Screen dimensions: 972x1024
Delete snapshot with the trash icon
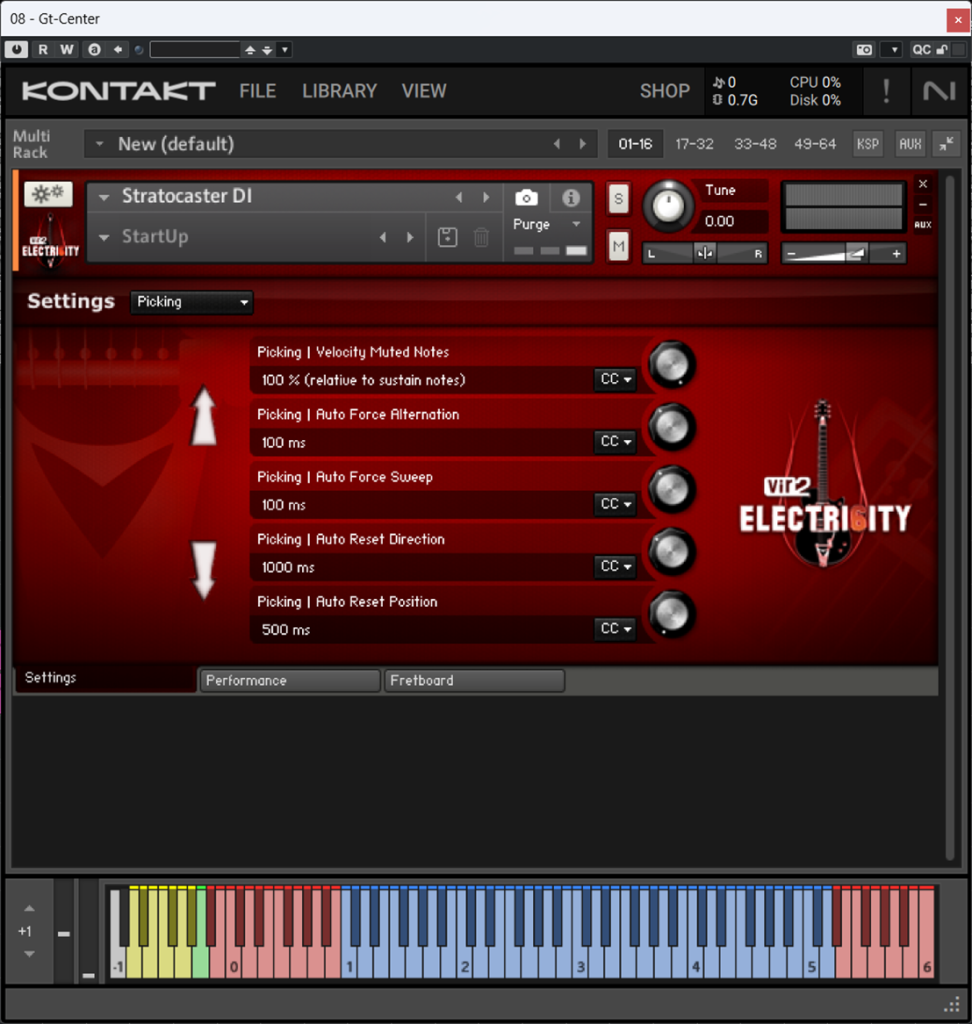(x=481, y=237)
